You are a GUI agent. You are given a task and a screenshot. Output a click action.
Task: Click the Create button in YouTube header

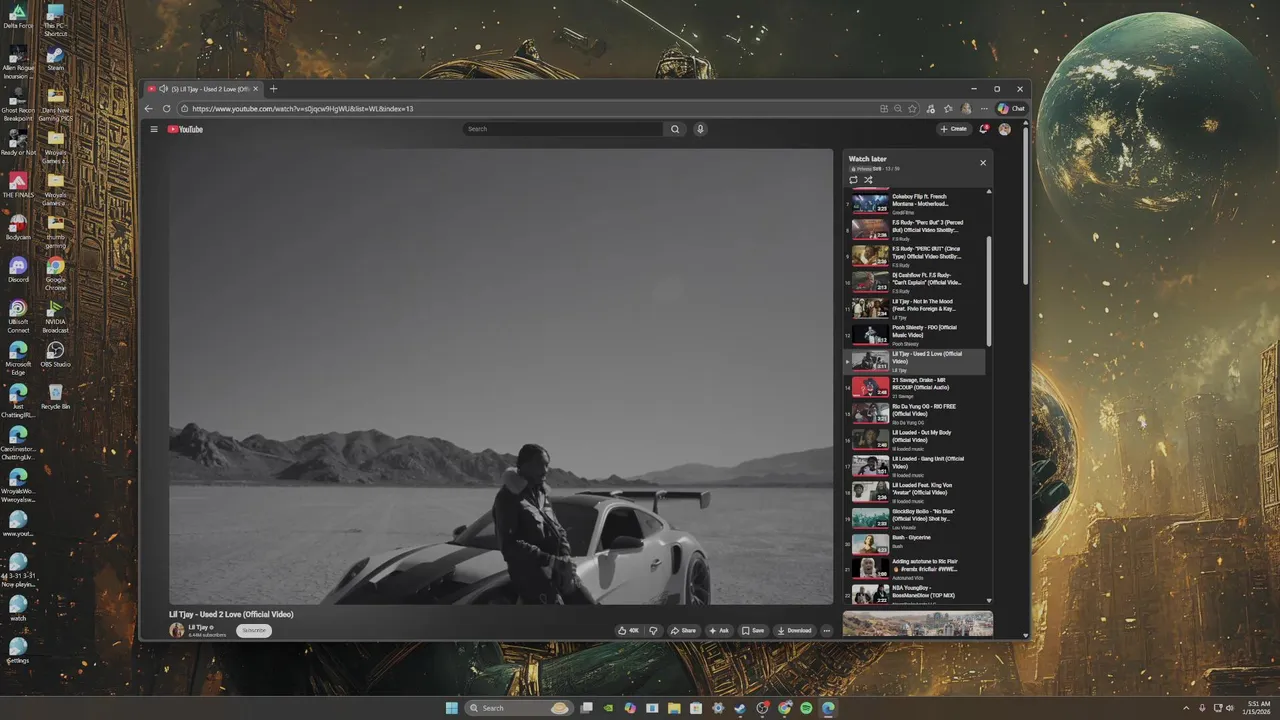(x=953, y=129)
